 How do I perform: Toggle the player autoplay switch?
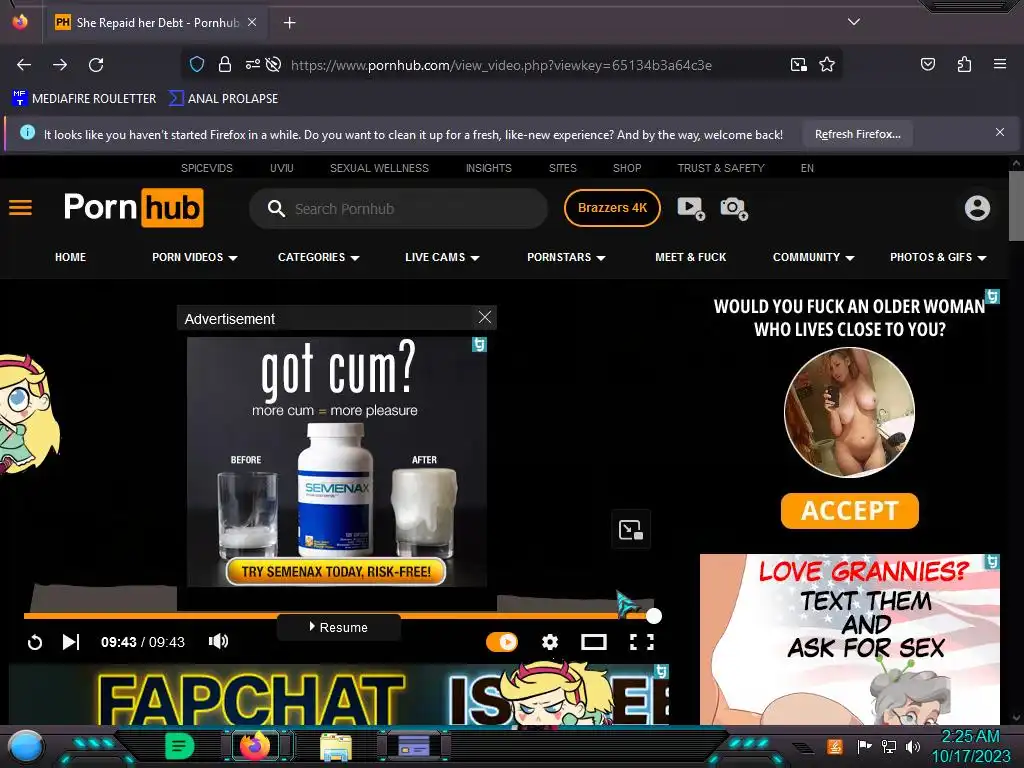tap(502, 642)
